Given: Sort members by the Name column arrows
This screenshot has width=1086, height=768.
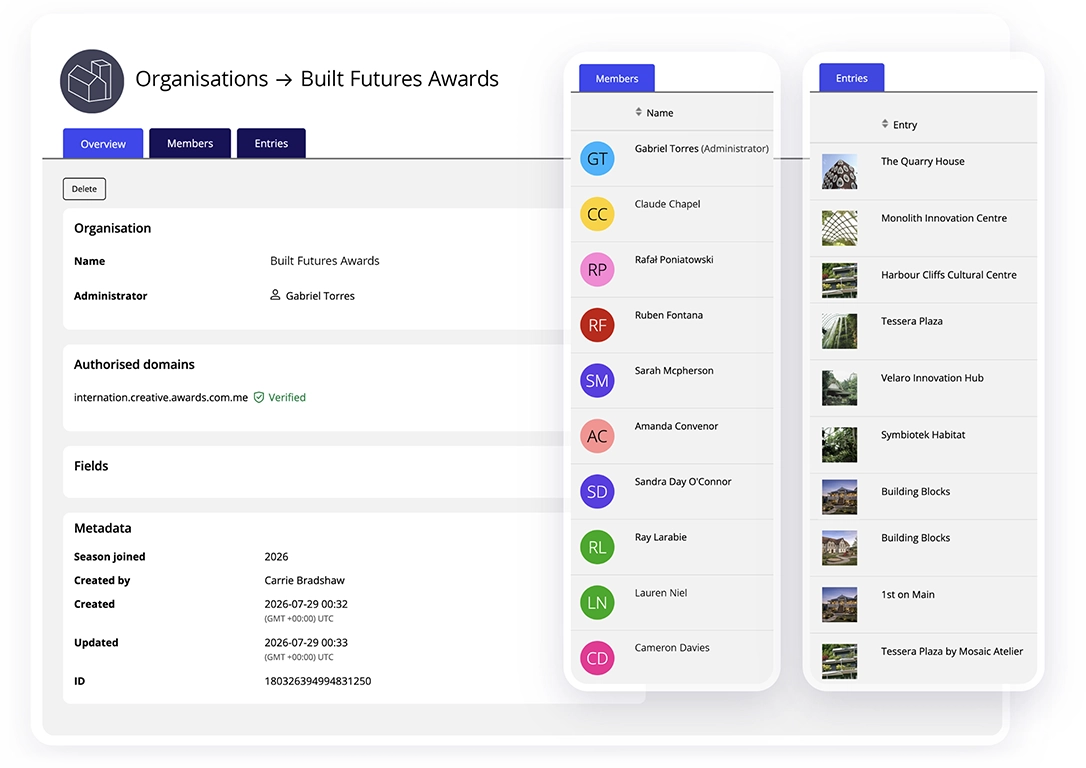Looking at the screenshot, I should (x=639, y=112).
